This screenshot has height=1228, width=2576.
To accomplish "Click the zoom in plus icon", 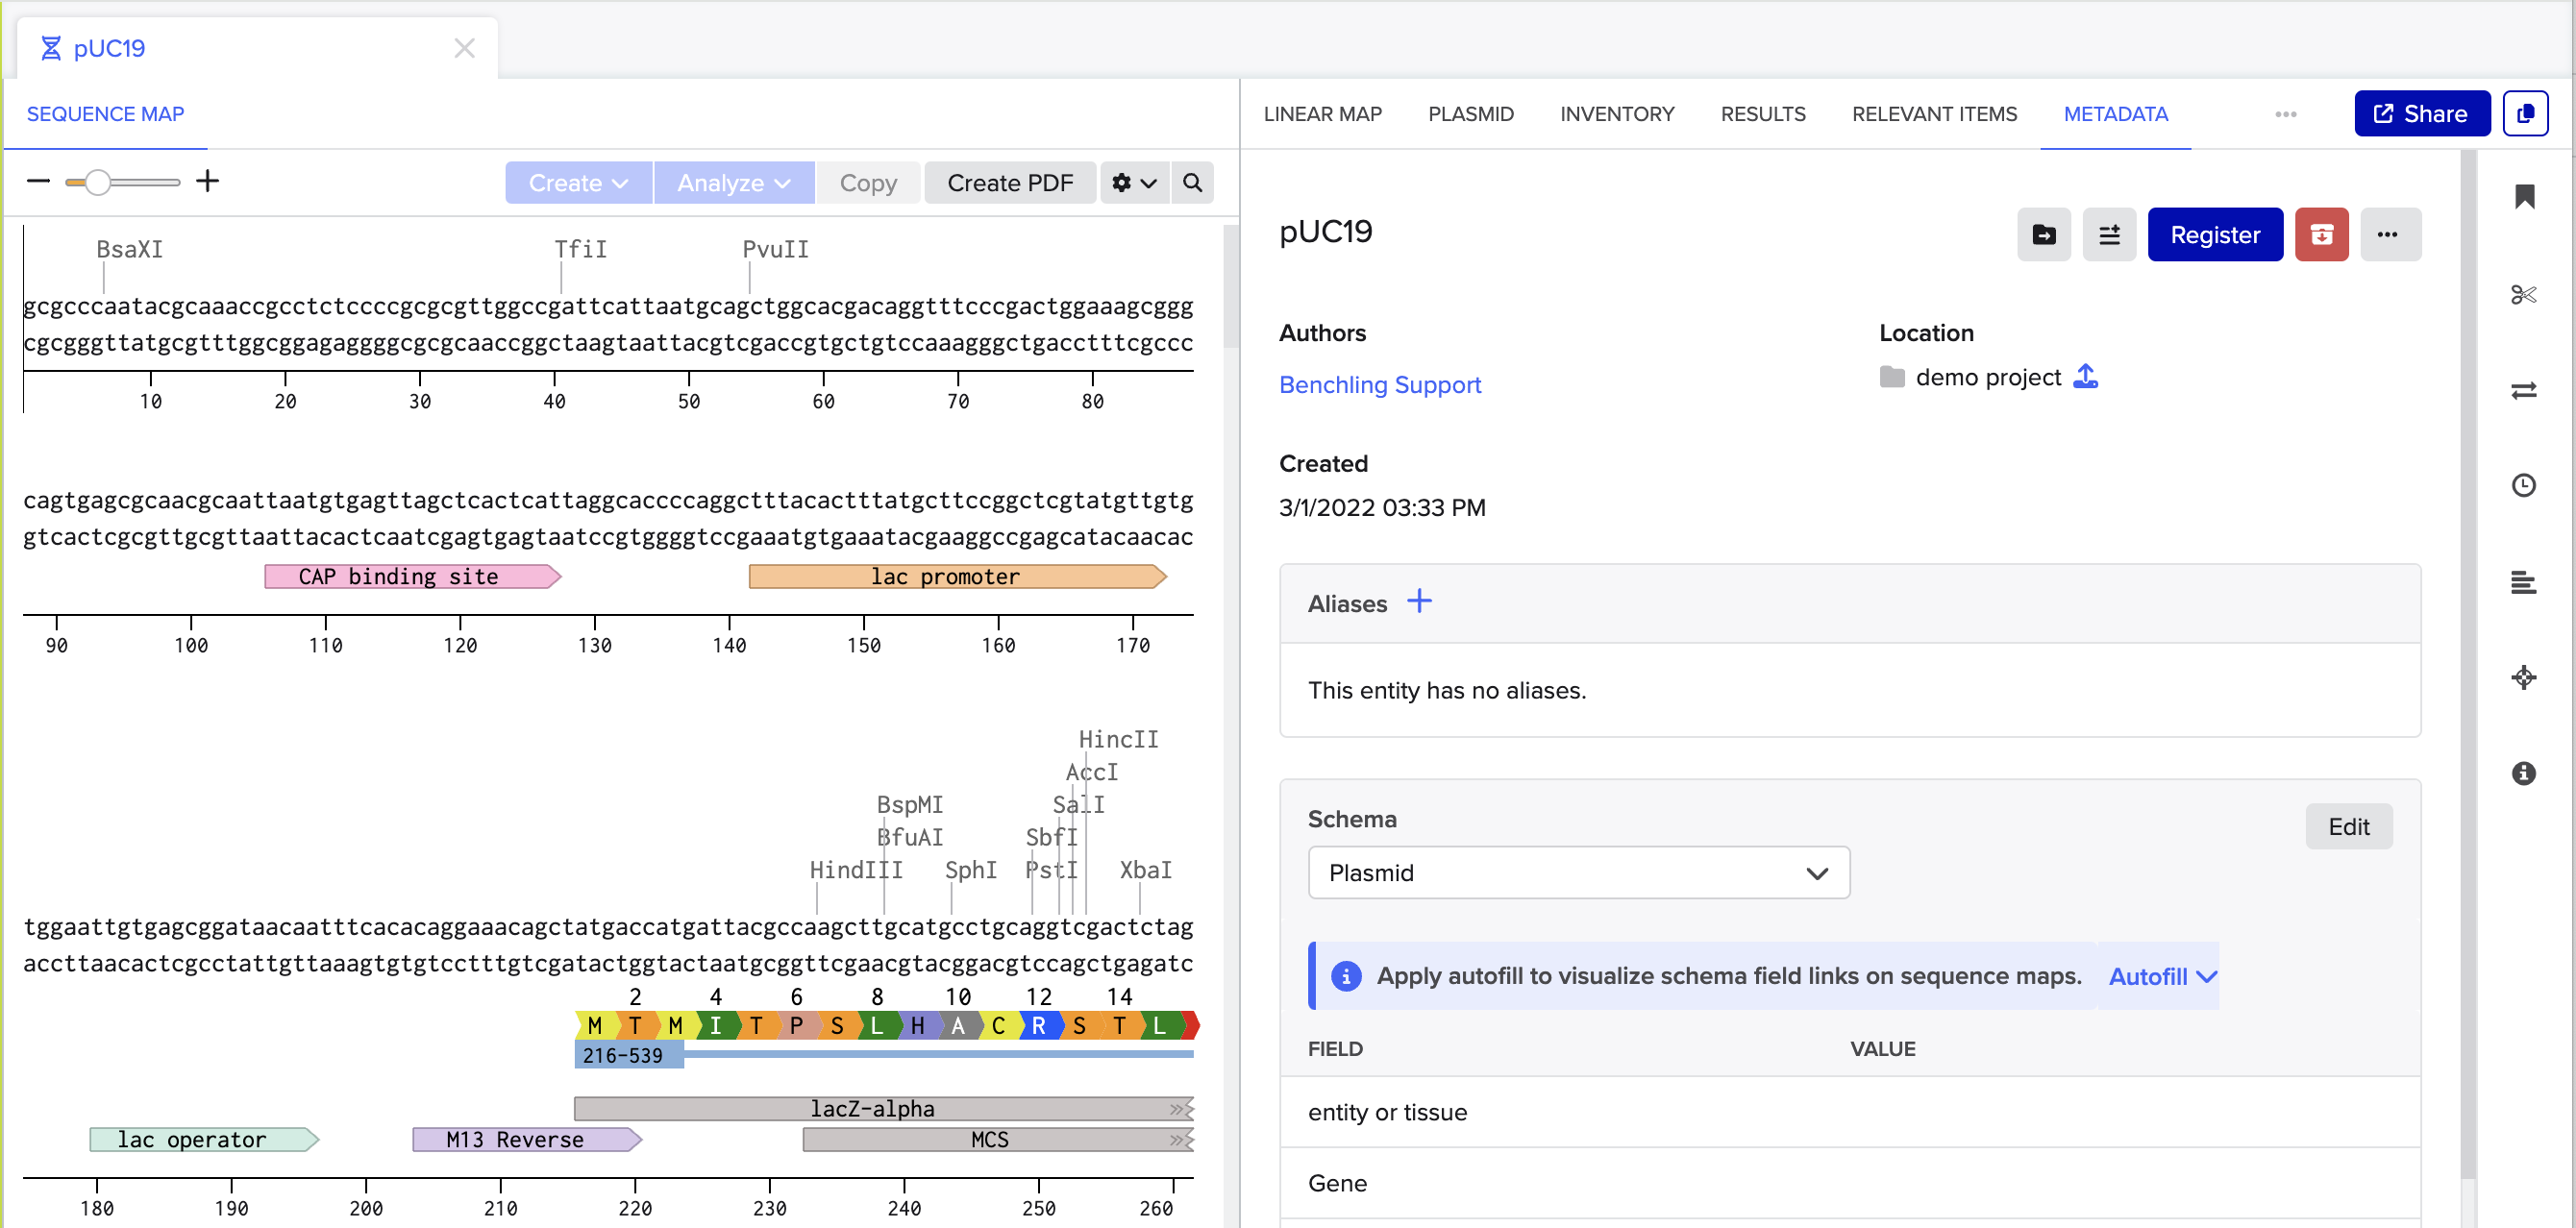I will click(x=207, y=181).
